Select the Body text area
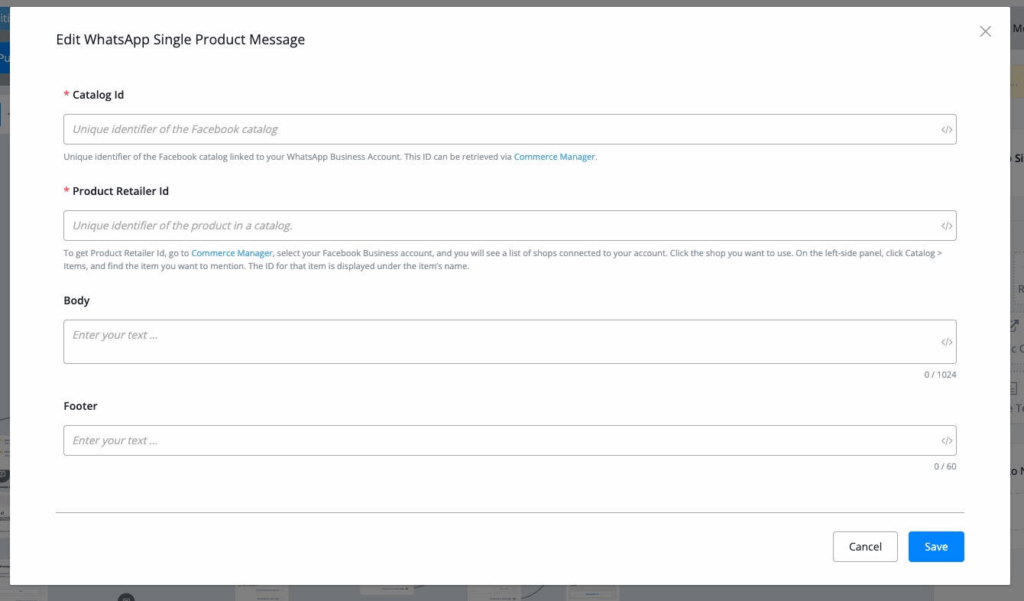 click(500, 342)
